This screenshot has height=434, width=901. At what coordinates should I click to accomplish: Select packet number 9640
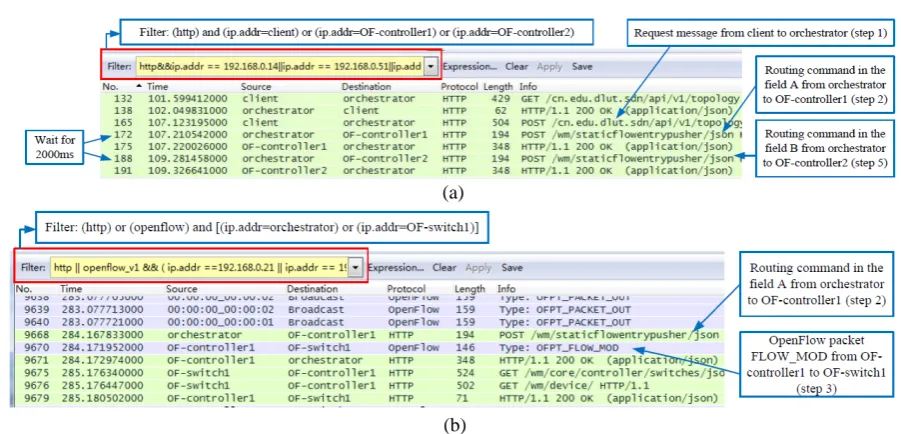(368, 322)
